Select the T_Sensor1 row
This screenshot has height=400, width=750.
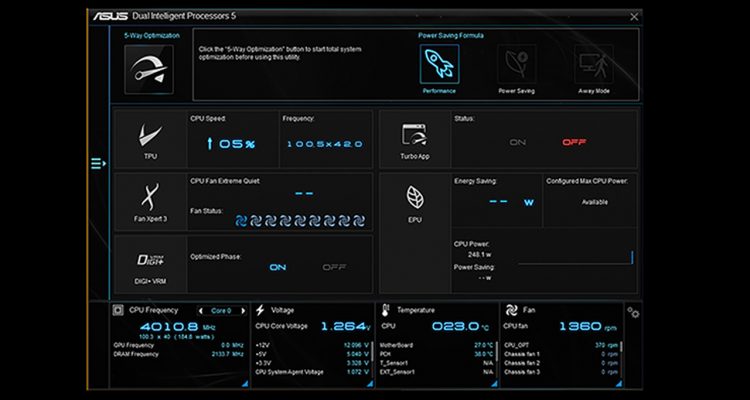437,363
